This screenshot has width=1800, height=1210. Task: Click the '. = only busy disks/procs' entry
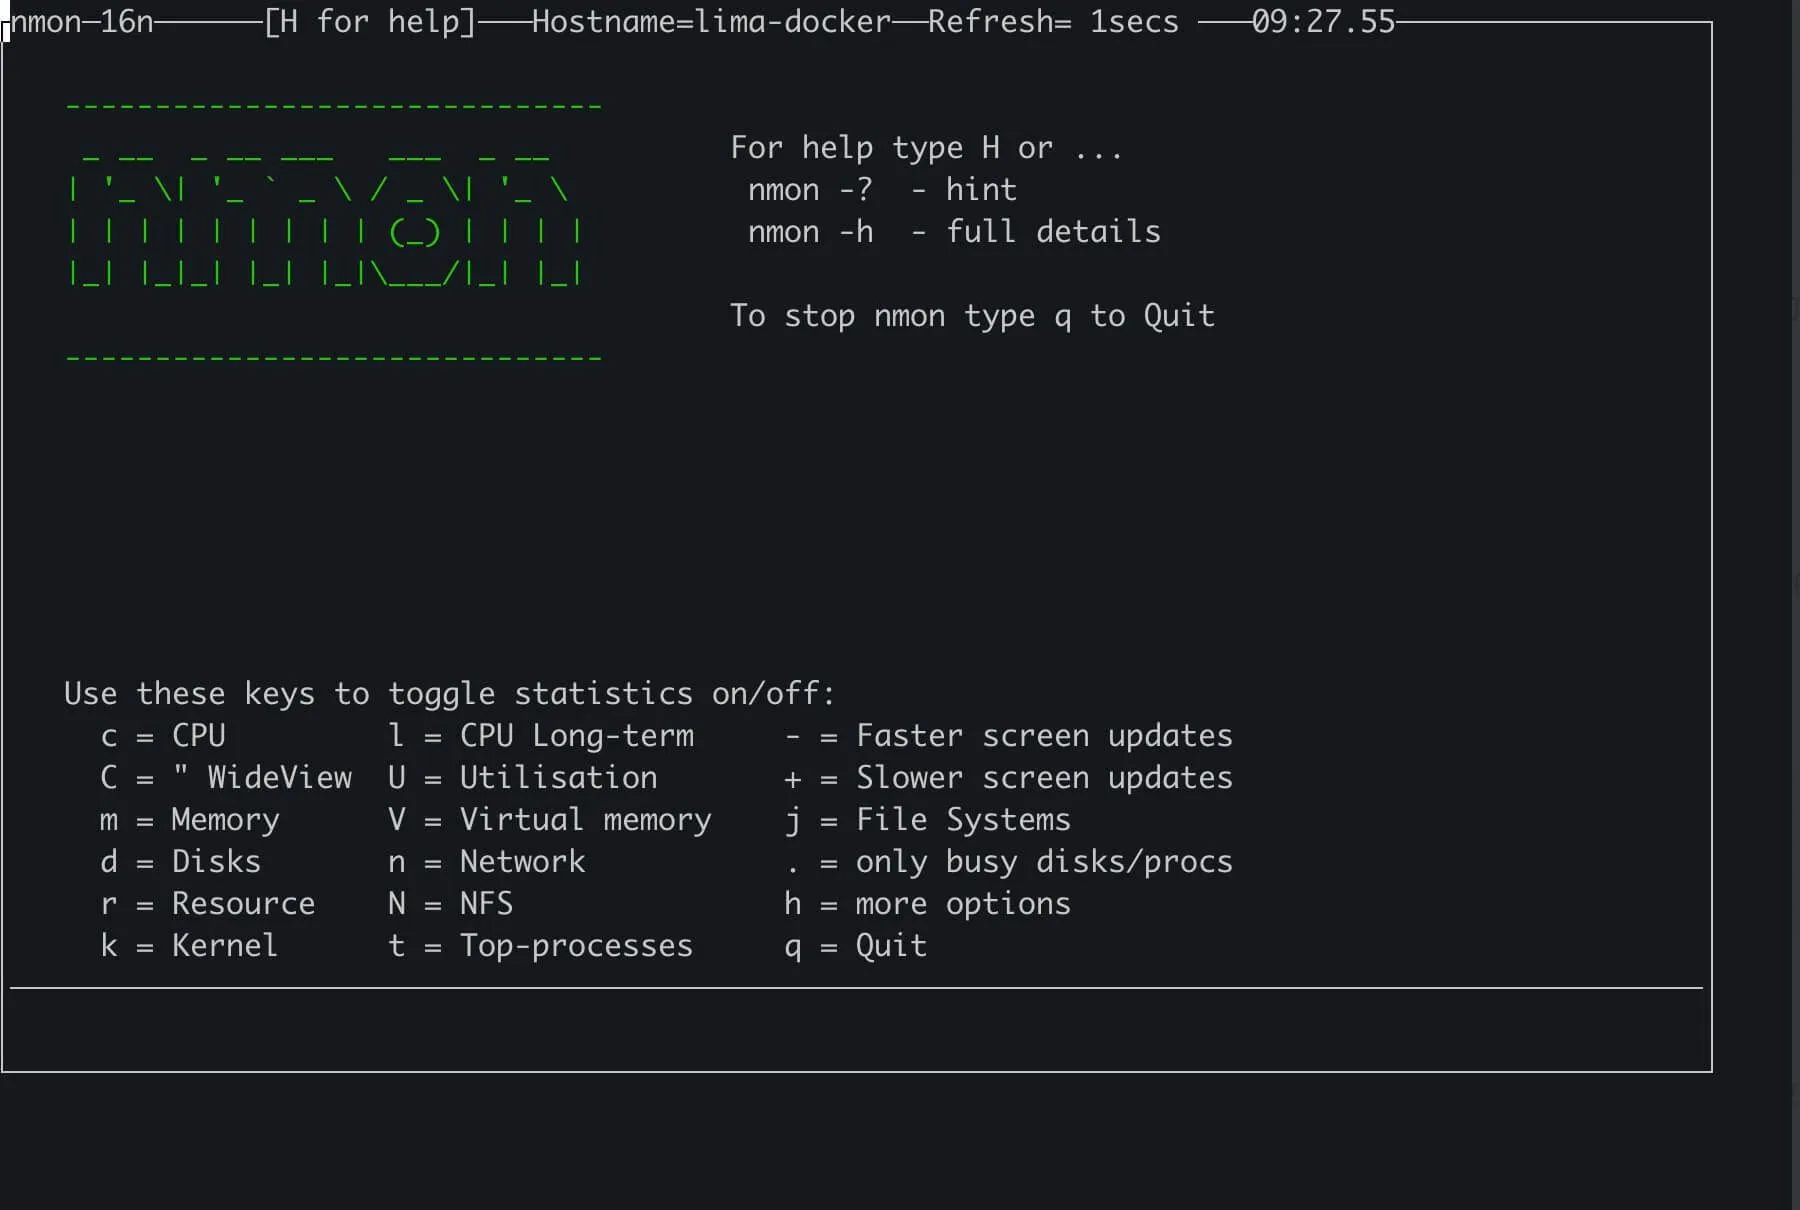(1009, 862)
